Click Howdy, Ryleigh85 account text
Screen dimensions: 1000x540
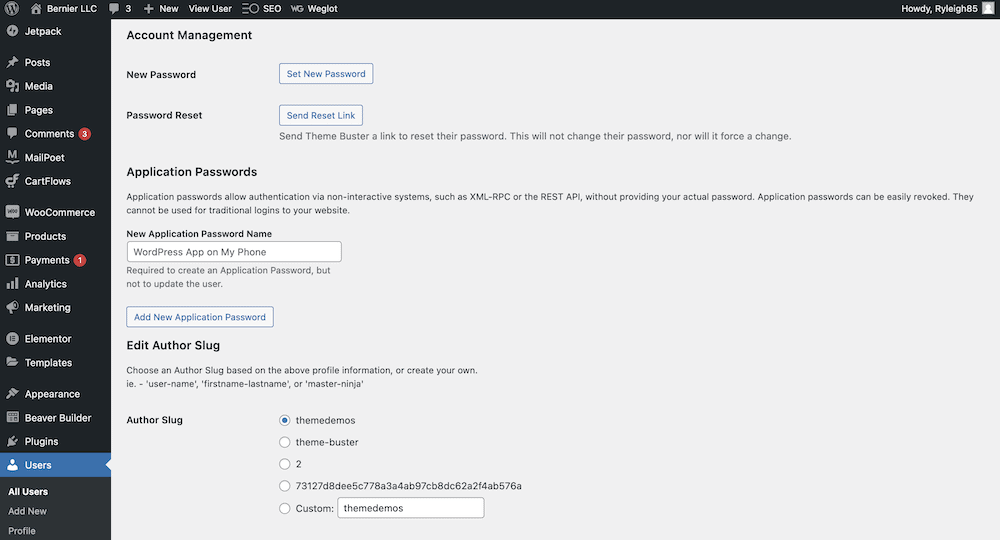pyautogui.click(x=939, y=8)
